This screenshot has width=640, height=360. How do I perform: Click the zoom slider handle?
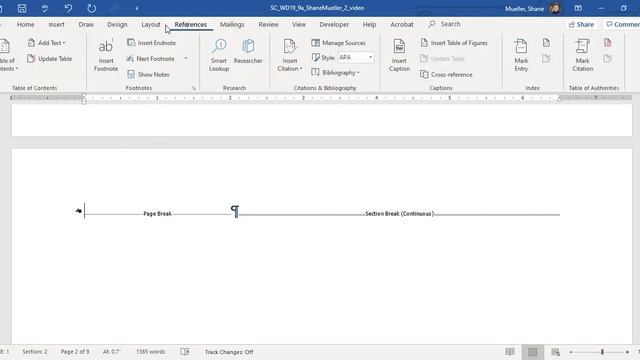point(602,352)
